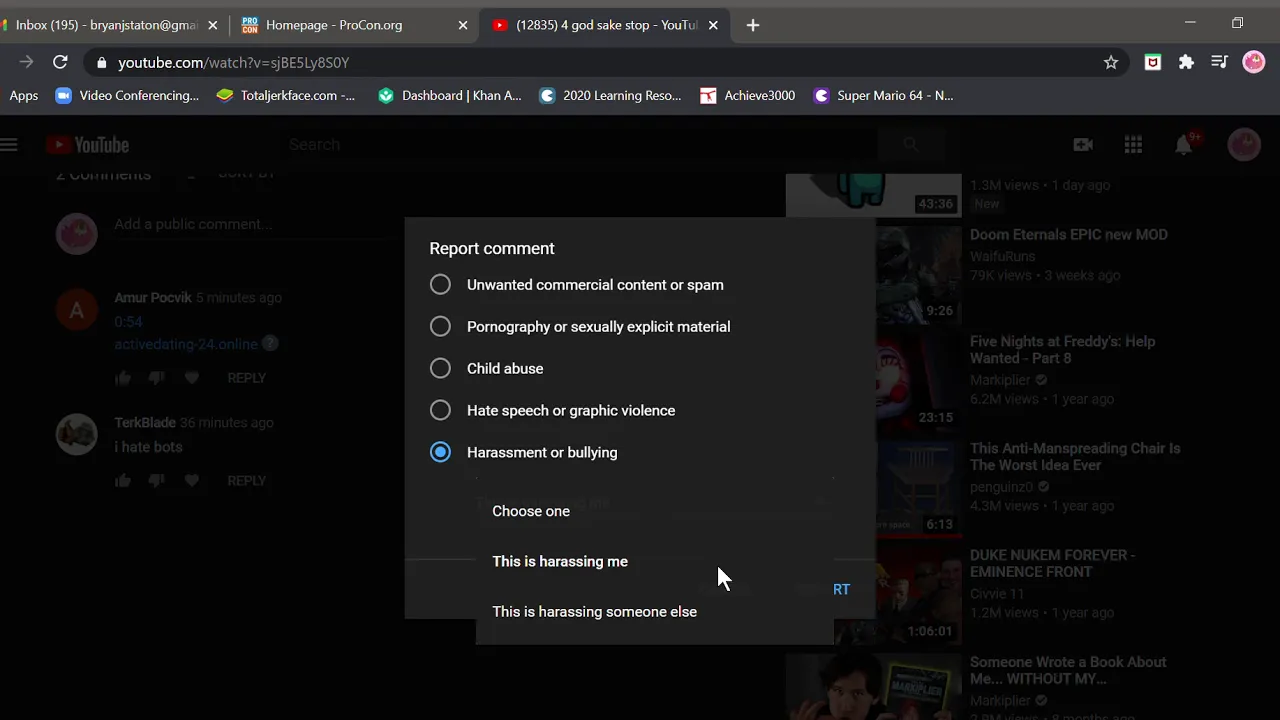
Task: Click the YouTube search magnifier button
Action: pyautogui.click(x=910, y=145)
